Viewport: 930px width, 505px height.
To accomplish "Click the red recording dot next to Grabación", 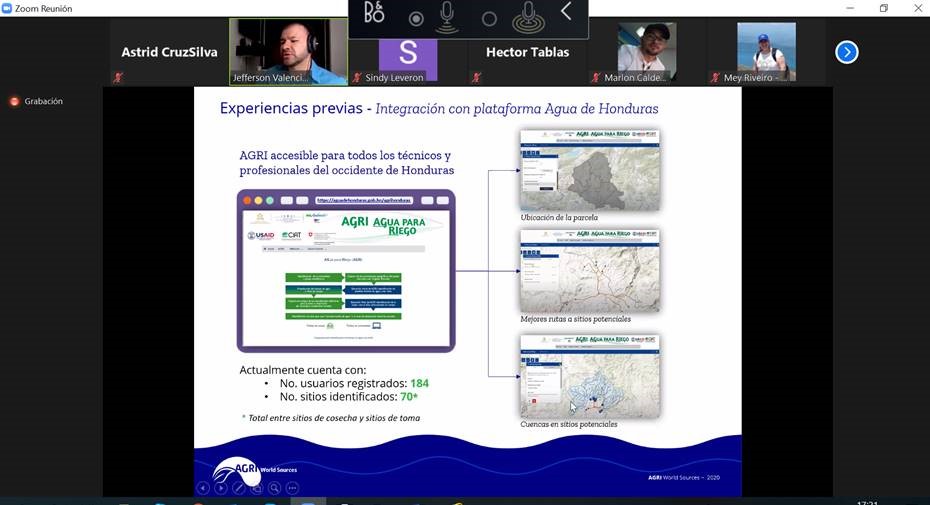I will click(14, 101).
